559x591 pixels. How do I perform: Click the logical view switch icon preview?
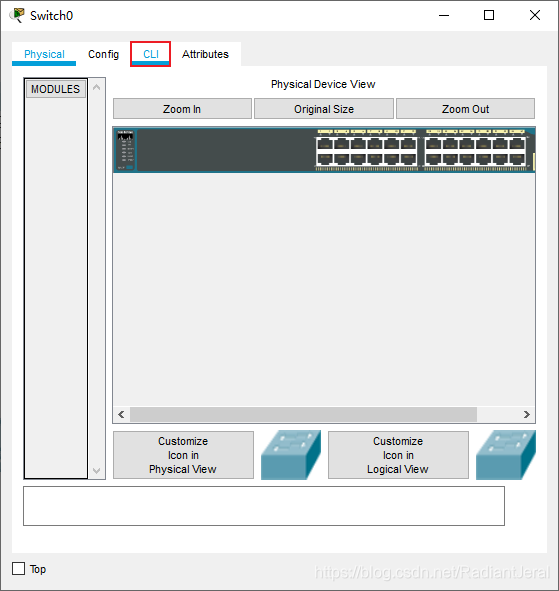point(505,455)
